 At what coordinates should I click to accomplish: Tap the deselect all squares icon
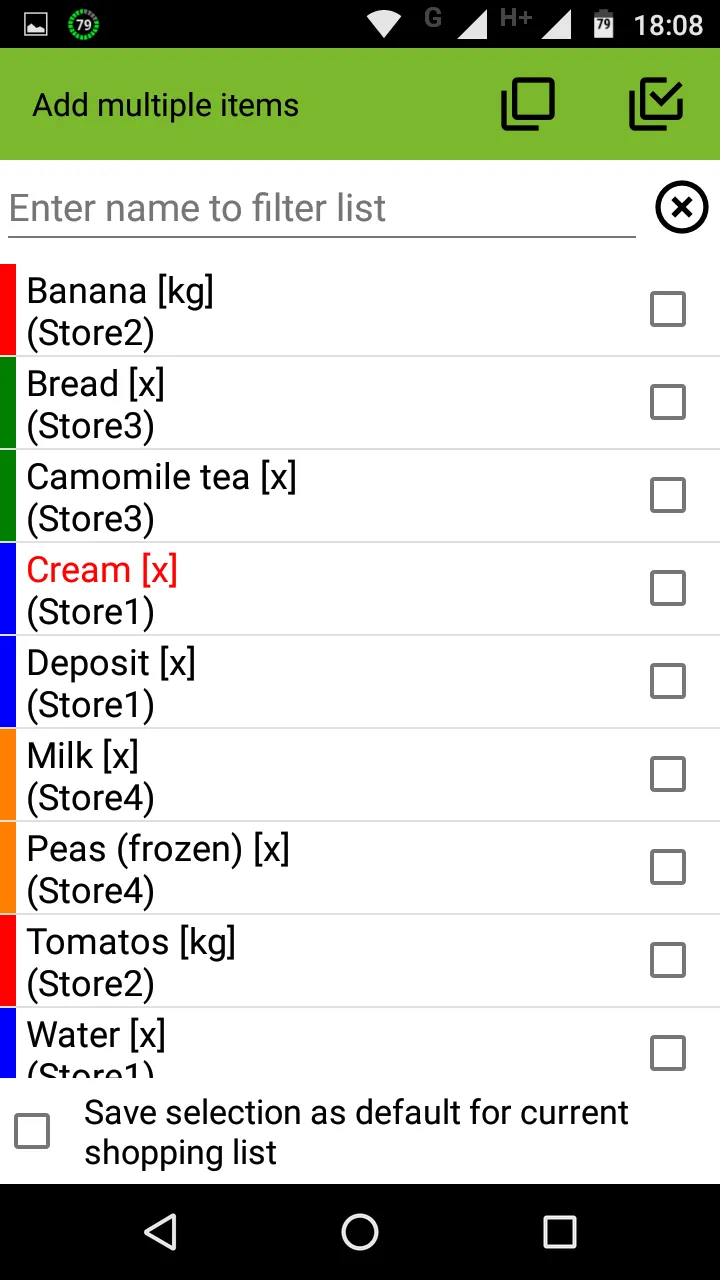point(528,105)
